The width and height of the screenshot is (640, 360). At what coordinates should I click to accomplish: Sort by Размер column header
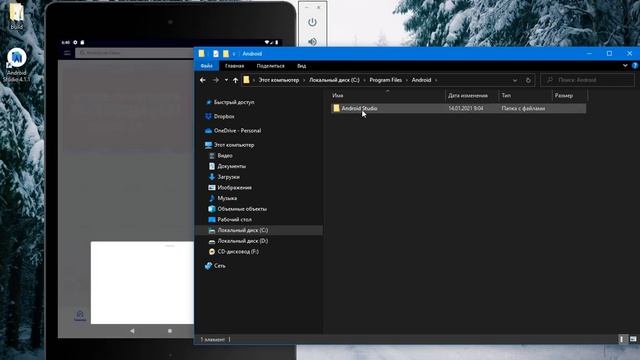click(570, 96)
